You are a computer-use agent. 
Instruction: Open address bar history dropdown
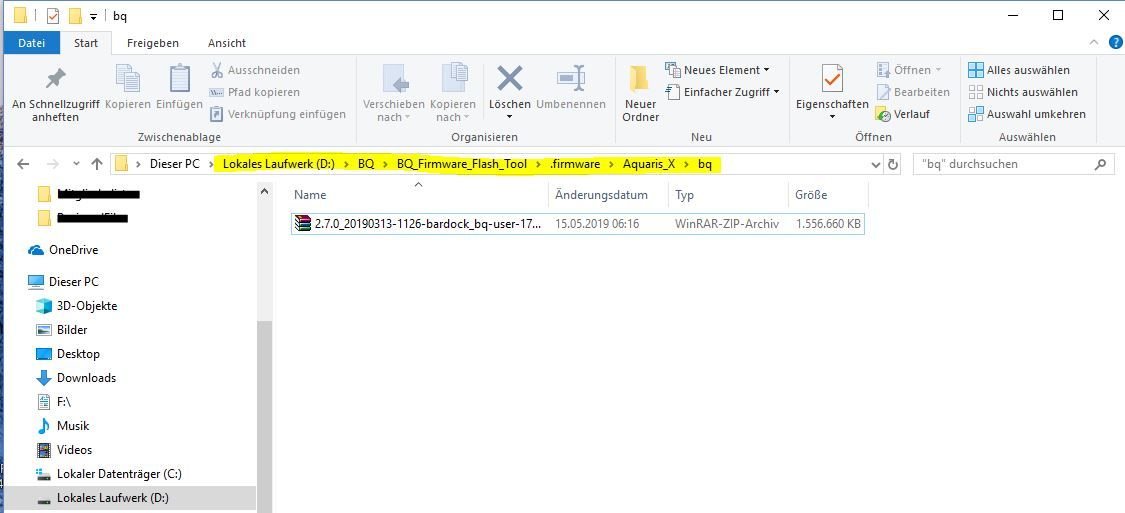click(876, 164)
